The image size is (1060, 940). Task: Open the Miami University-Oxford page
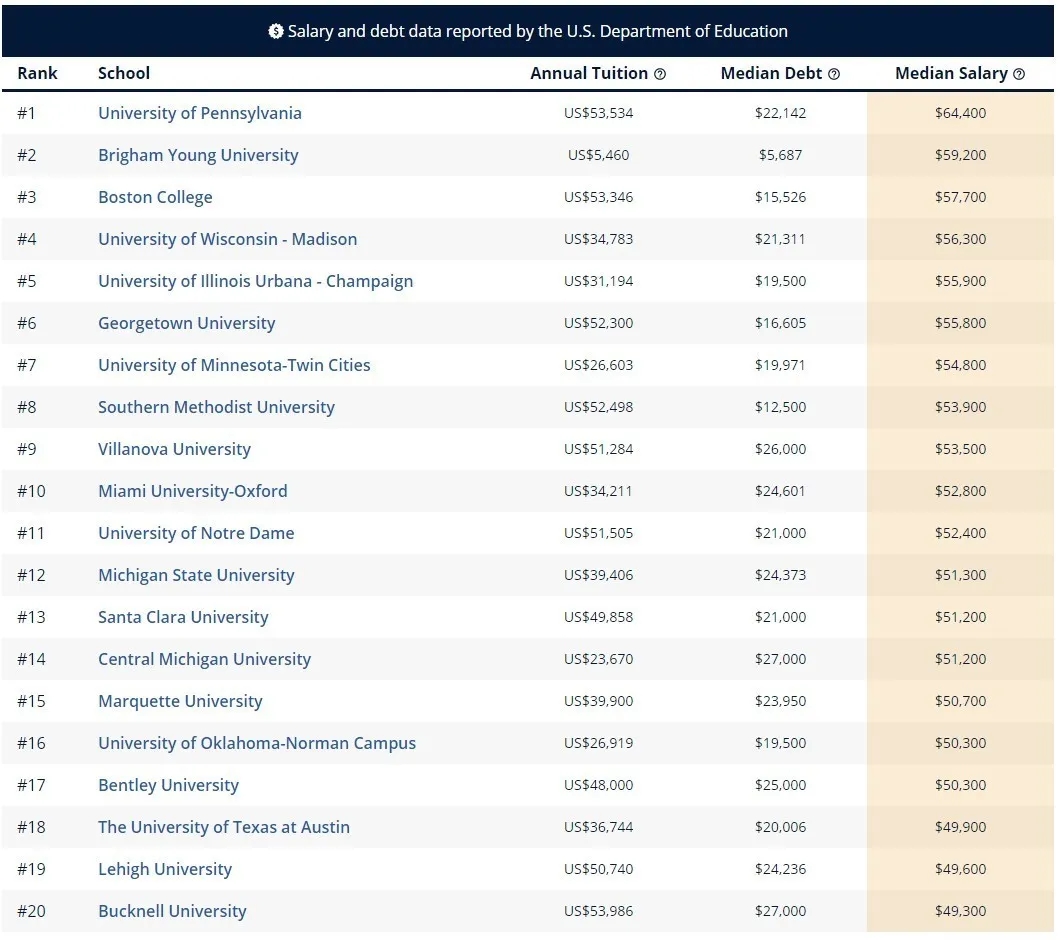[192, 491]
